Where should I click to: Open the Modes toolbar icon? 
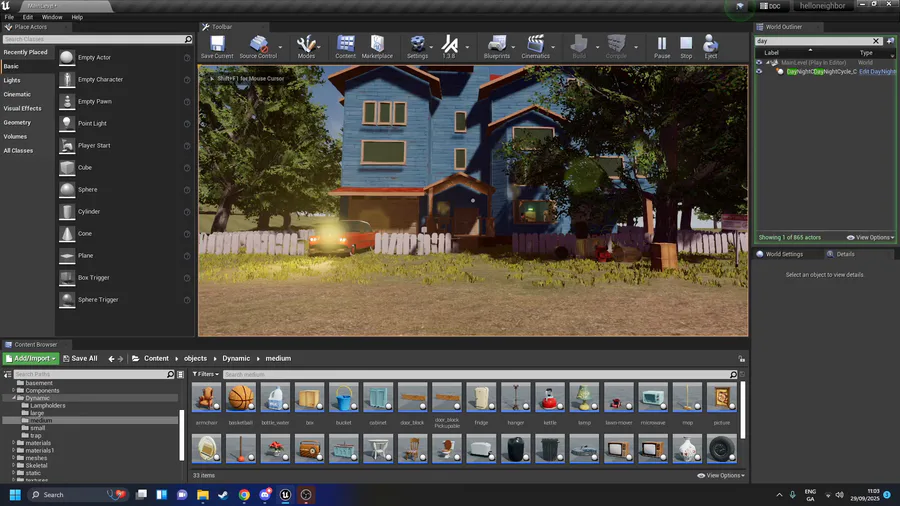tap(306, 47)
